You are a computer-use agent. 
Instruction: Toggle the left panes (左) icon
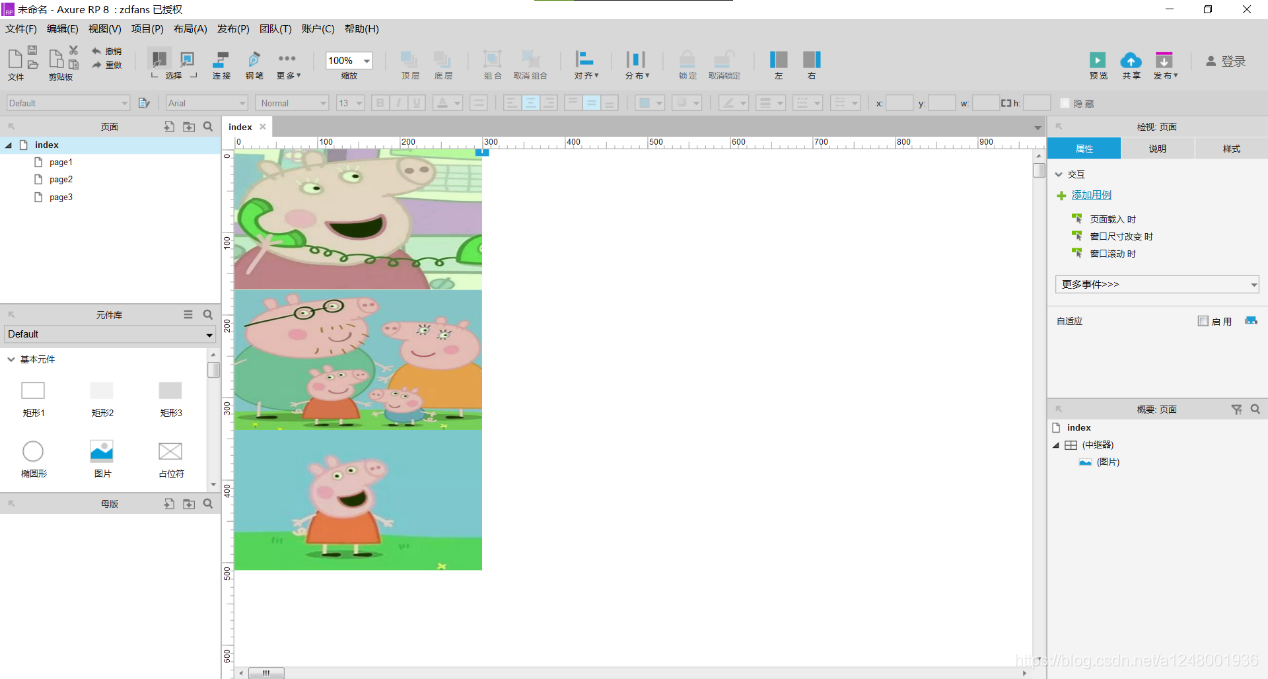click(x=779, y=60)
